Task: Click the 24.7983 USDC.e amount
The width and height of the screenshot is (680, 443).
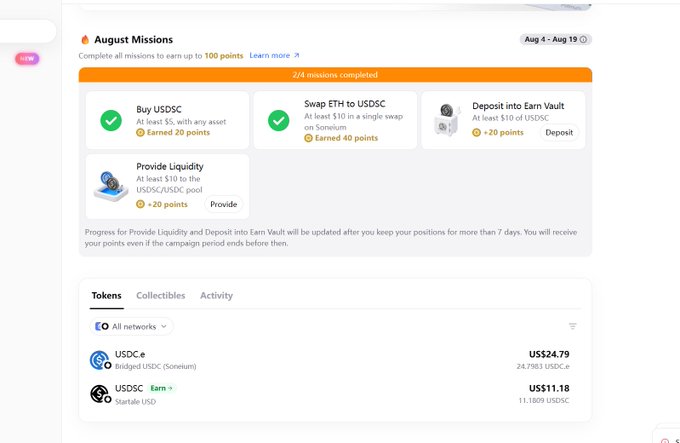Action: [x=543, y=367]
